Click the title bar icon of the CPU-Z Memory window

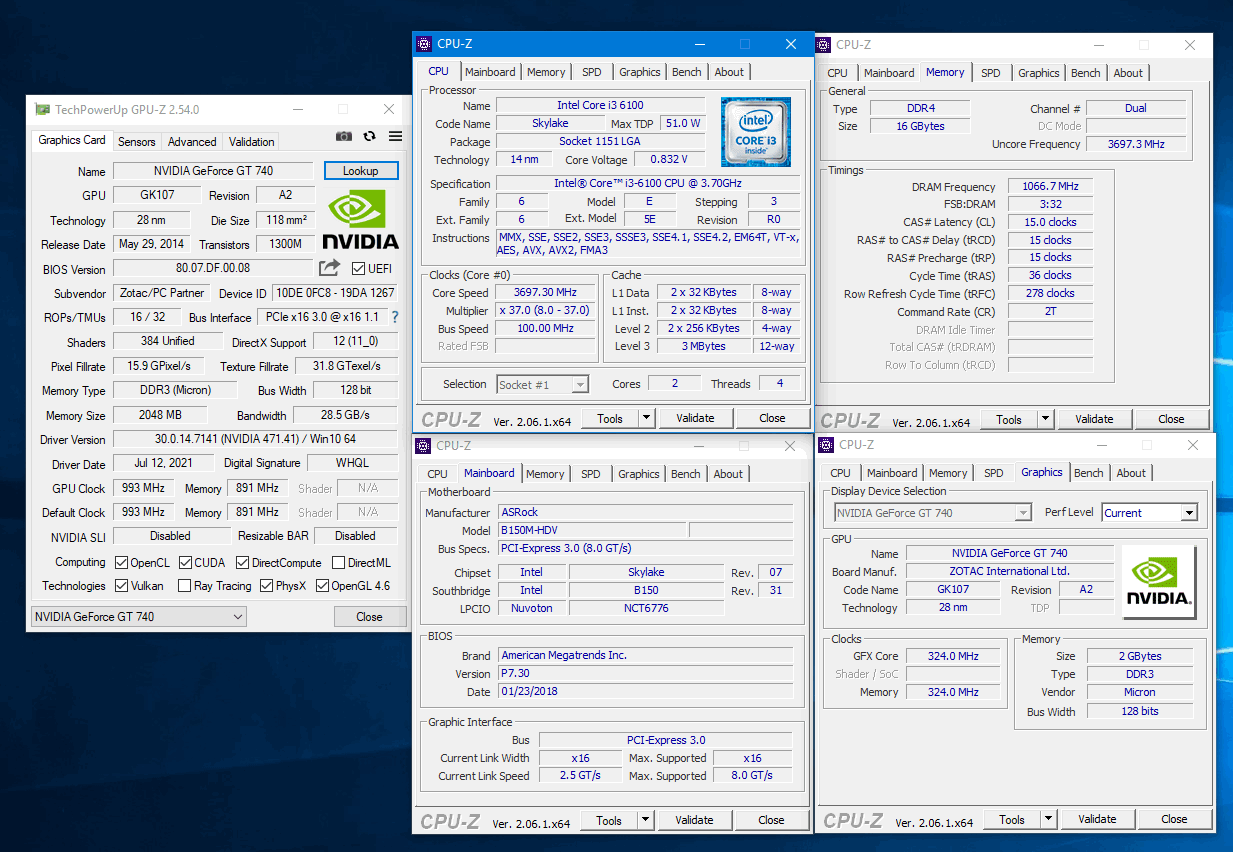[x=823, y=44]
